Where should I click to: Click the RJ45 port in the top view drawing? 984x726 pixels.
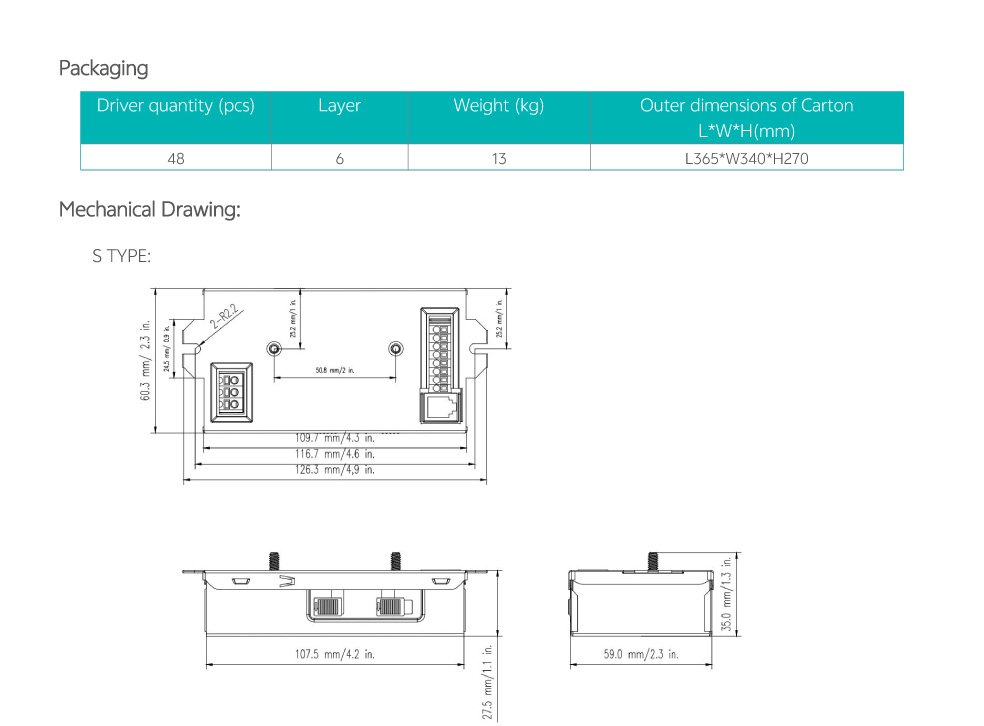click(x=441, y=408)
